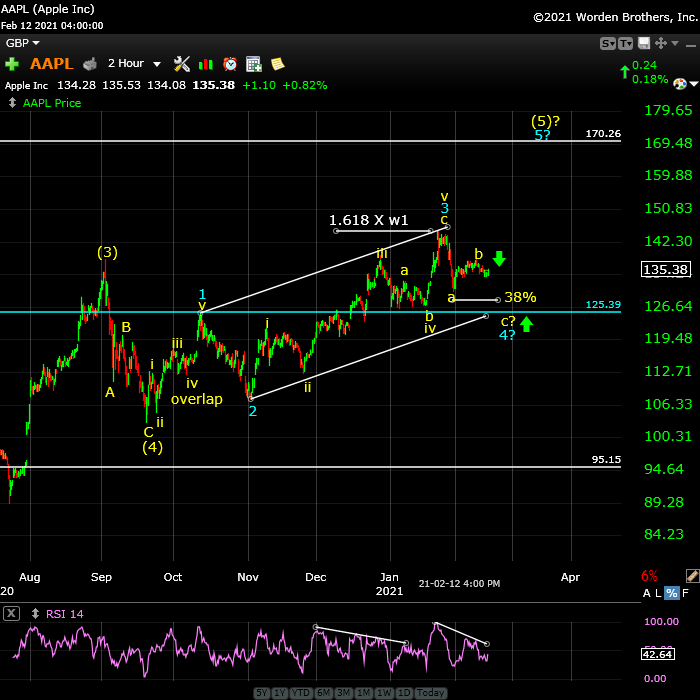Set time range to 1D
This screenshot has width=700, height=700.
404,693
